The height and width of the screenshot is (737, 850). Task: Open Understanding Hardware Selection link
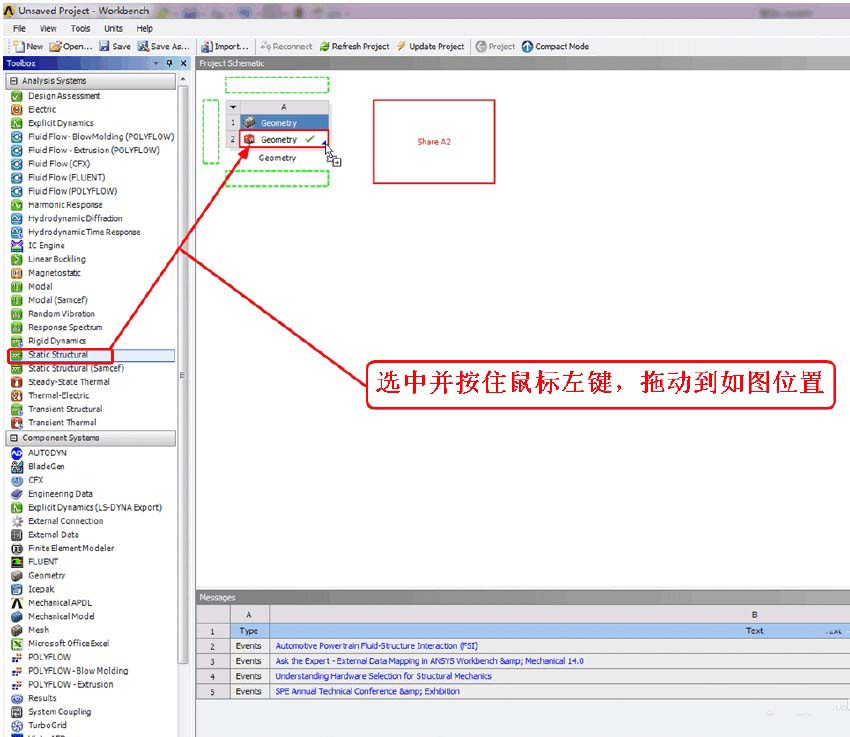[383, 676]
